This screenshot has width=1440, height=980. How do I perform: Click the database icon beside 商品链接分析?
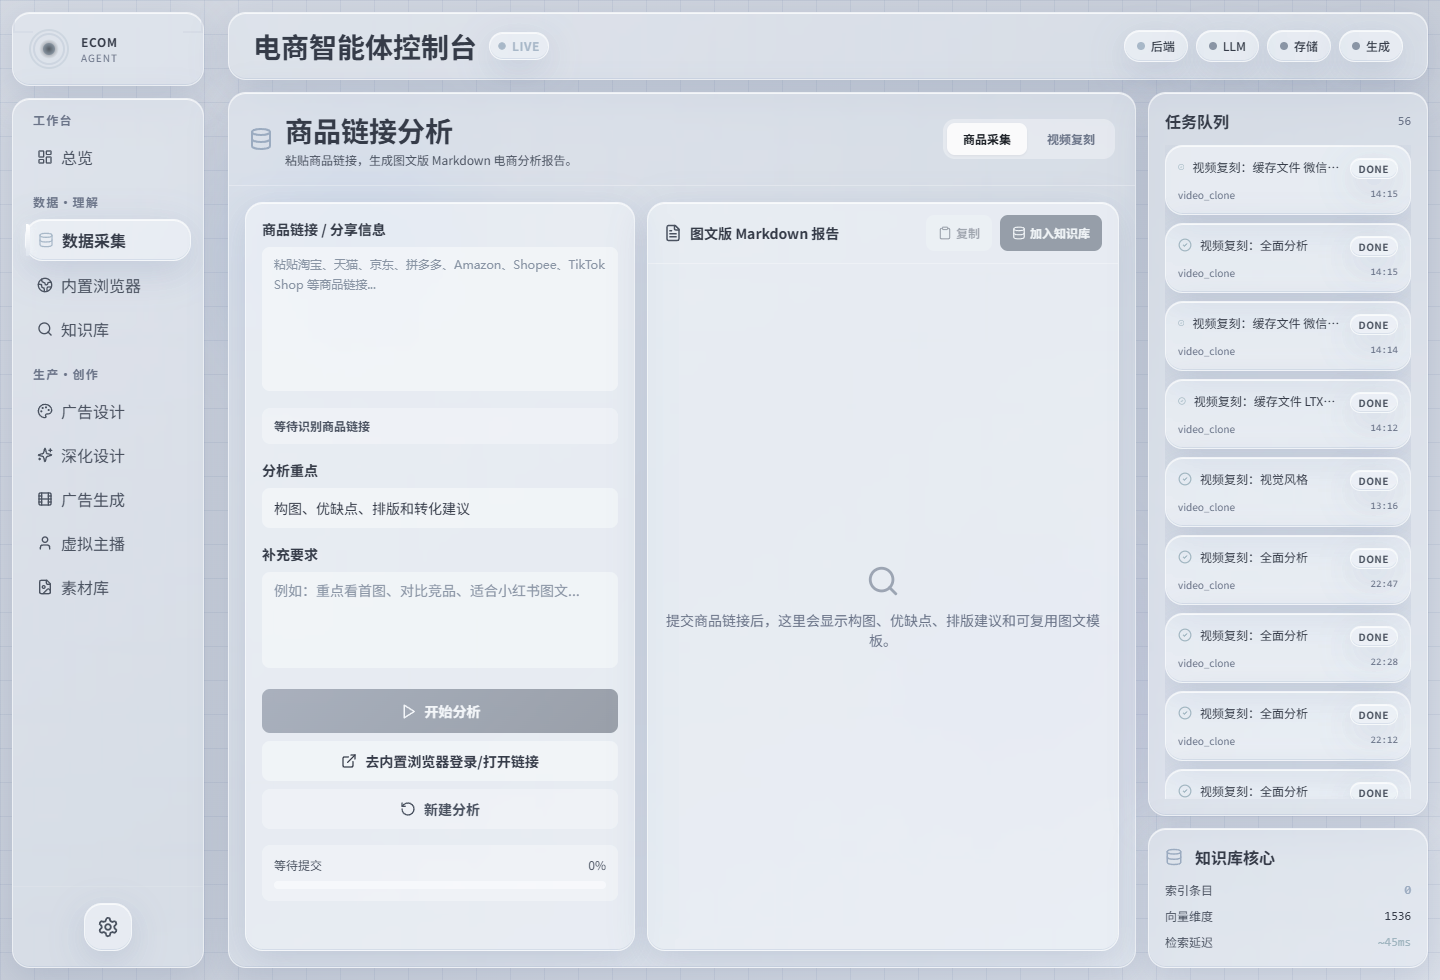[x=261, y=139]
